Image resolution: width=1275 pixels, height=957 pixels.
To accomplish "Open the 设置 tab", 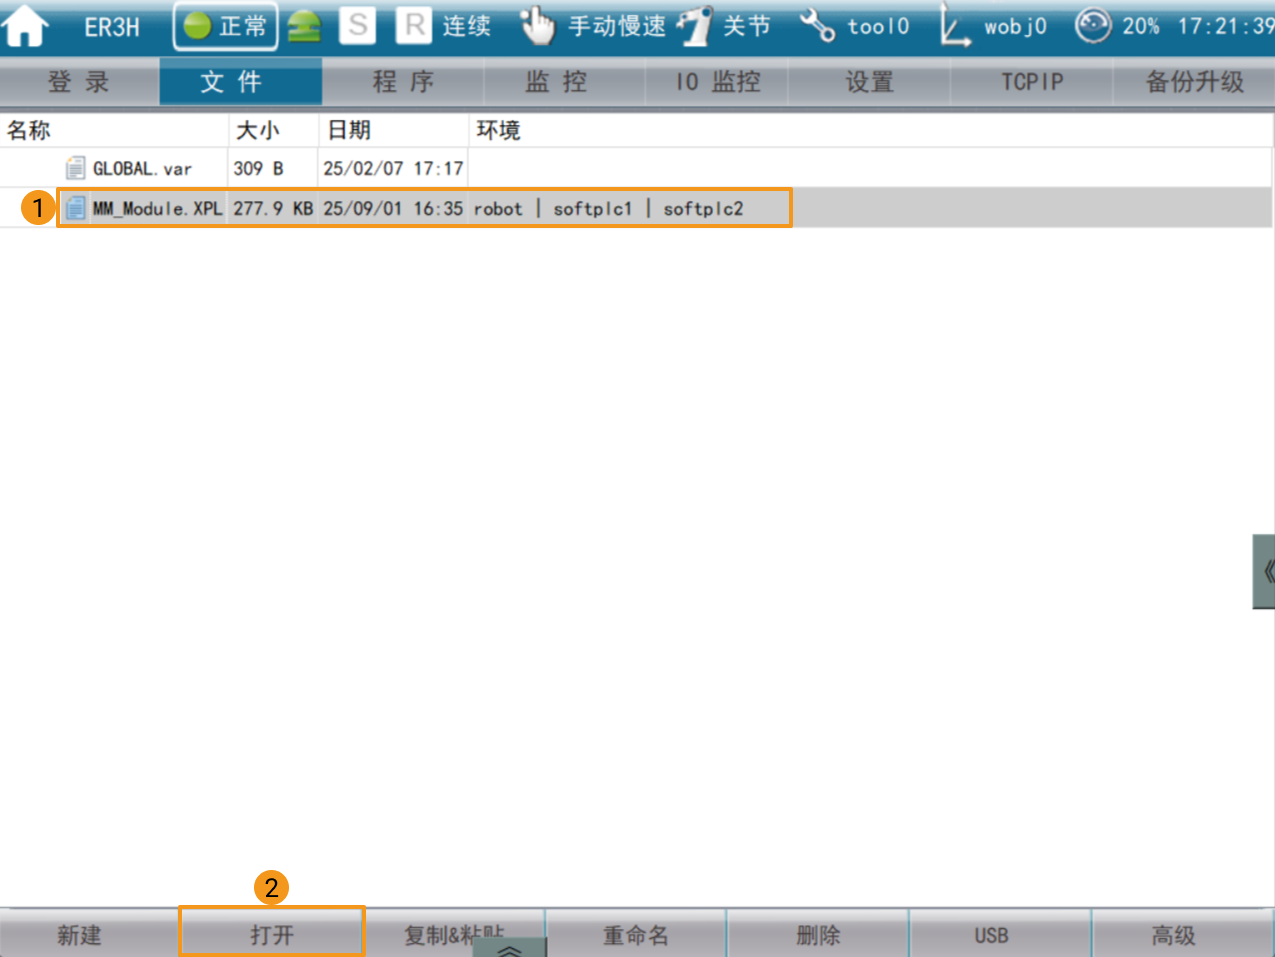I will pyautogui.click(x=869, y=82).
